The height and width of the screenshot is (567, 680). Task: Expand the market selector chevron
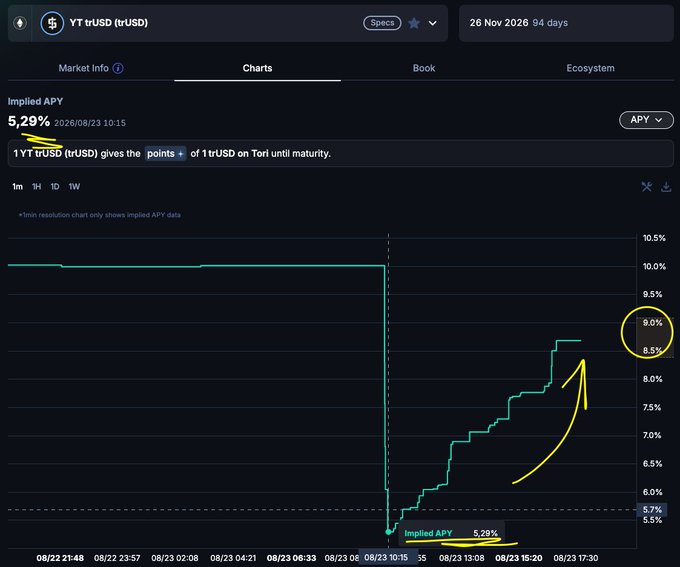[433, 23]
